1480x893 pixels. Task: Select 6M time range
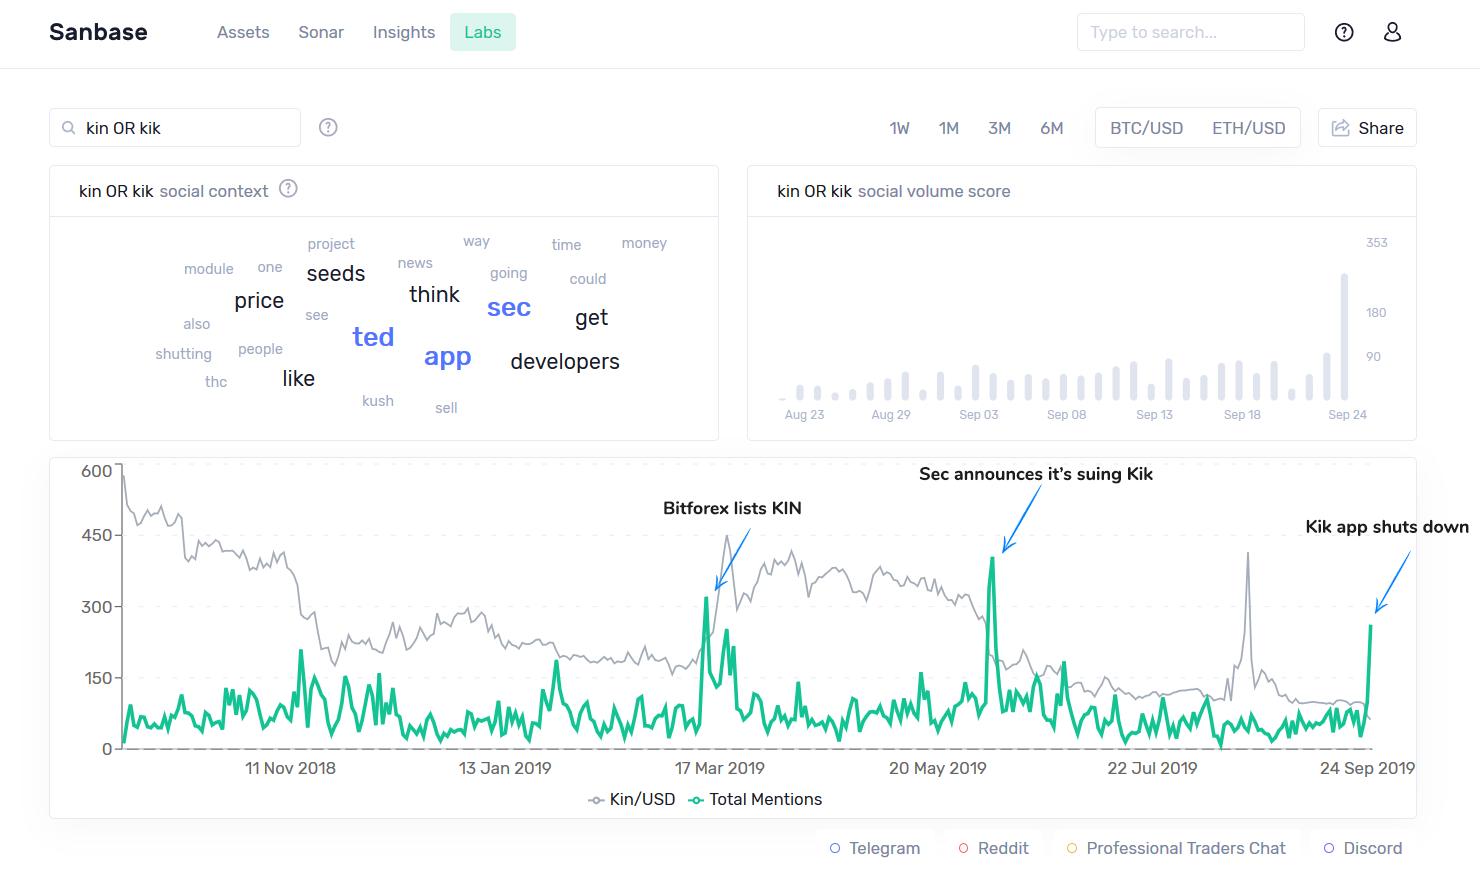click(1051, 128)
